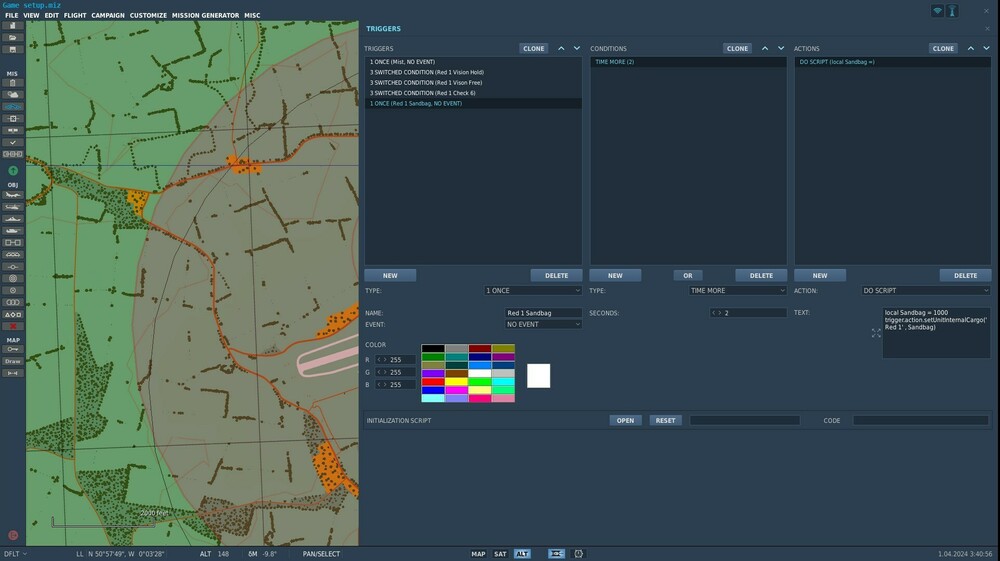1000x561 pixels.
Task: Click OPEN for initialization script
Action: 625,421
